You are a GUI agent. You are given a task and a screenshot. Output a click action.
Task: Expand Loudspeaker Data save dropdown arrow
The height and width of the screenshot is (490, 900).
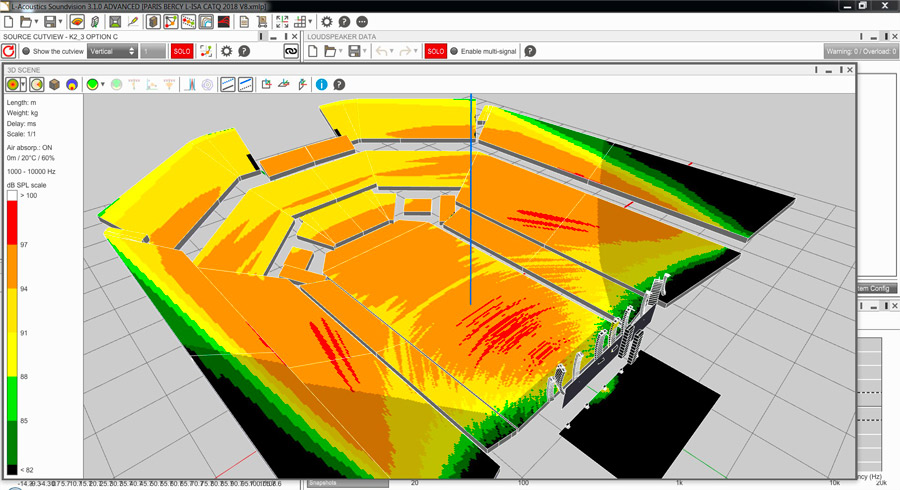364,51
